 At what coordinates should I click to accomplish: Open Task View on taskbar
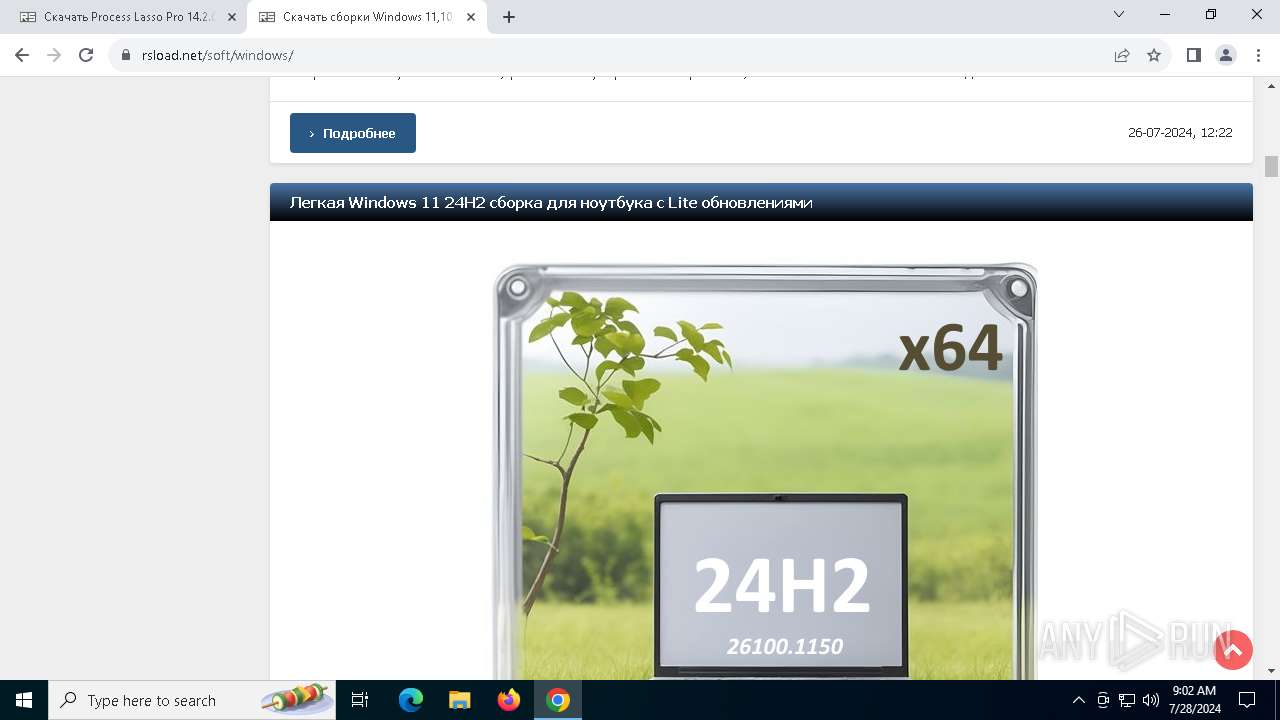[361, 700]
